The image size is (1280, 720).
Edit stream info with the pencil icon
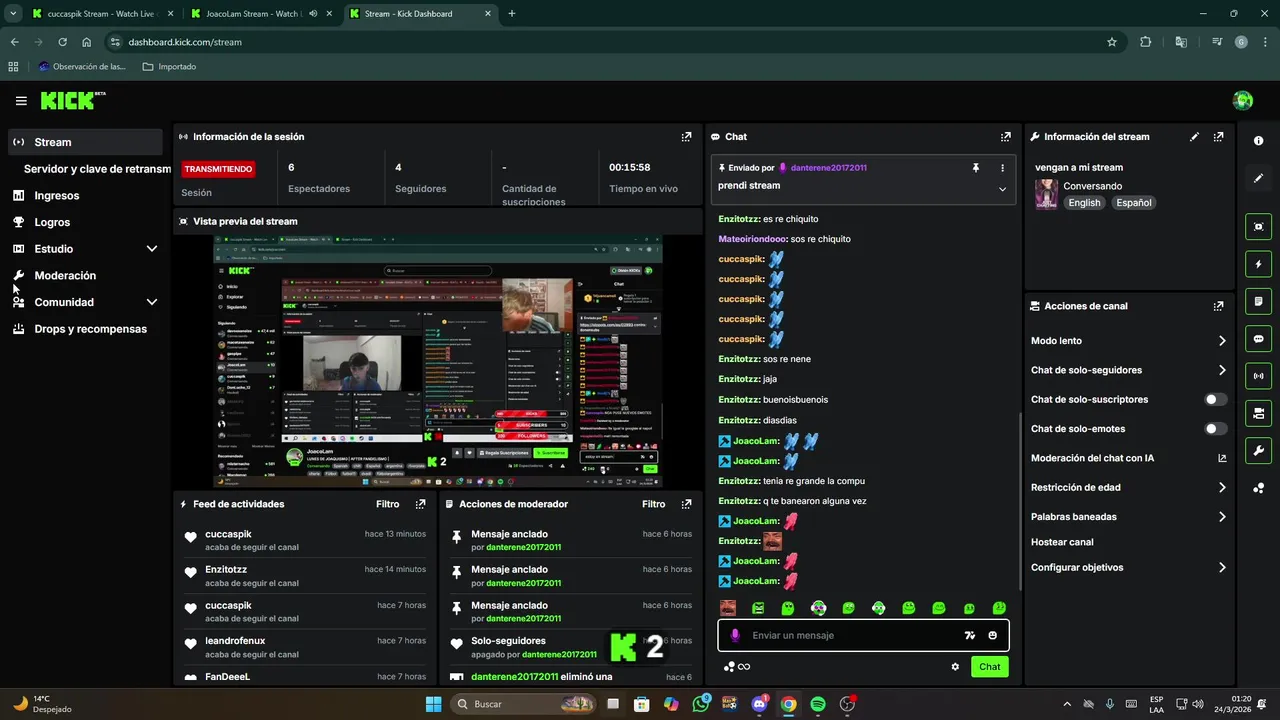1194,137
